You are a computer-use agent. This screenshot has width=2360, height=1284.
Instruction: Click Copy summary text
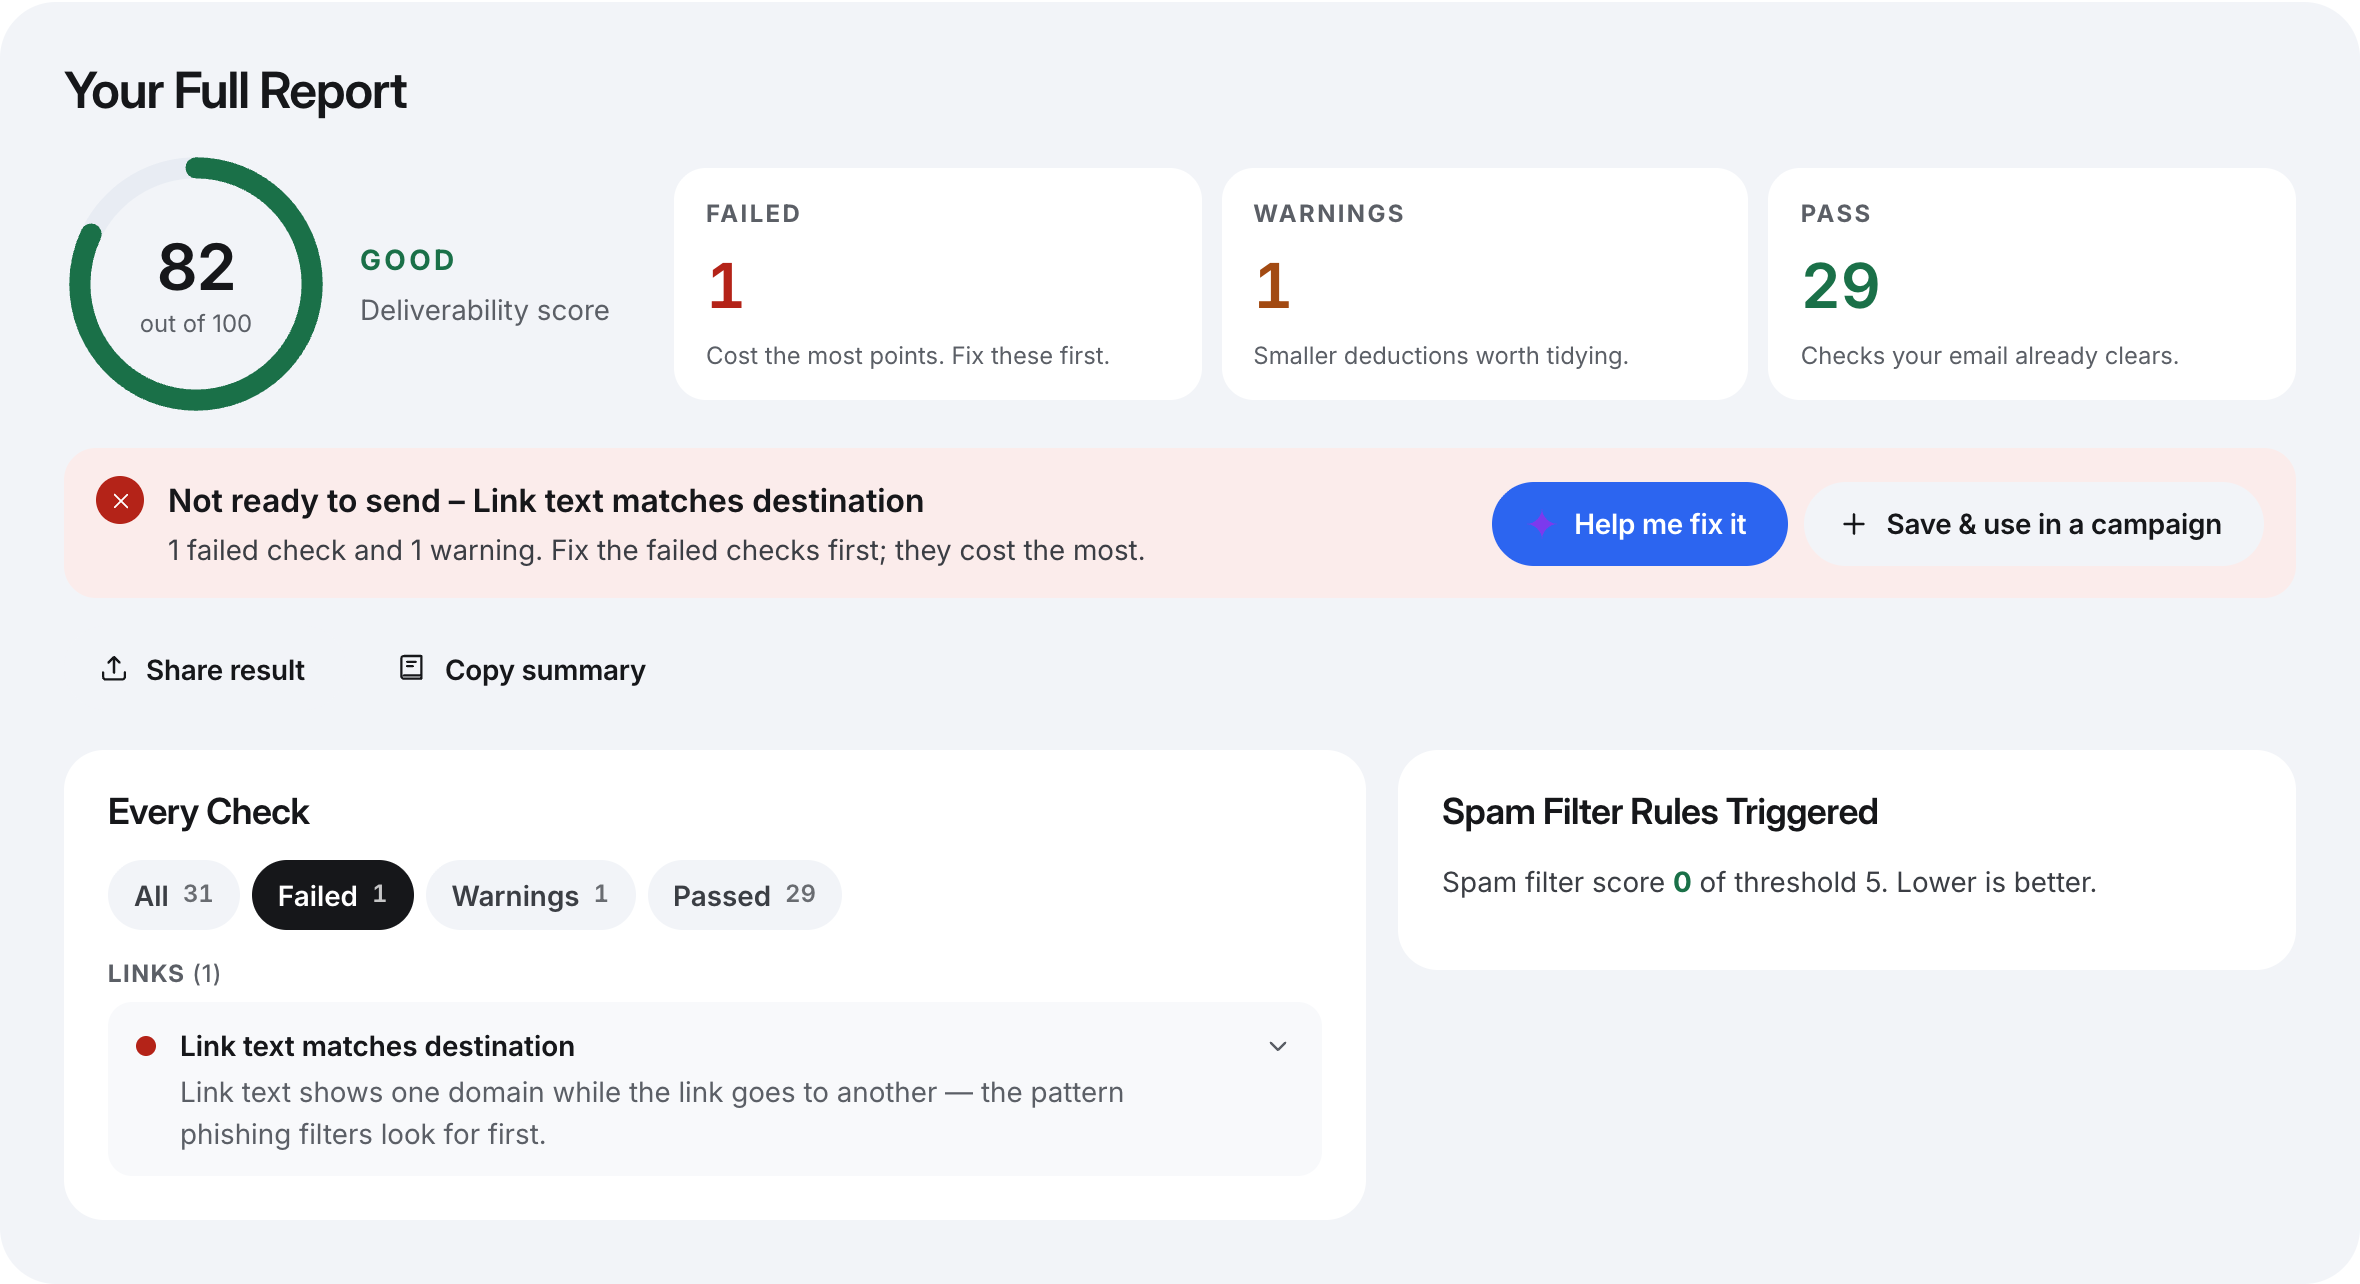pos(545,670)
